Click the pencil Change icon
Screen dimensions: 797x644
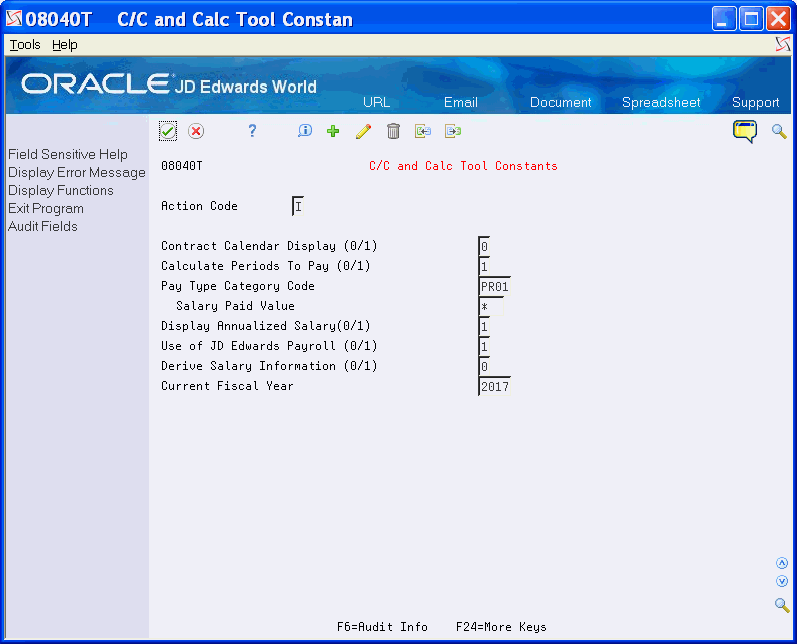click(x=363, y=131)
